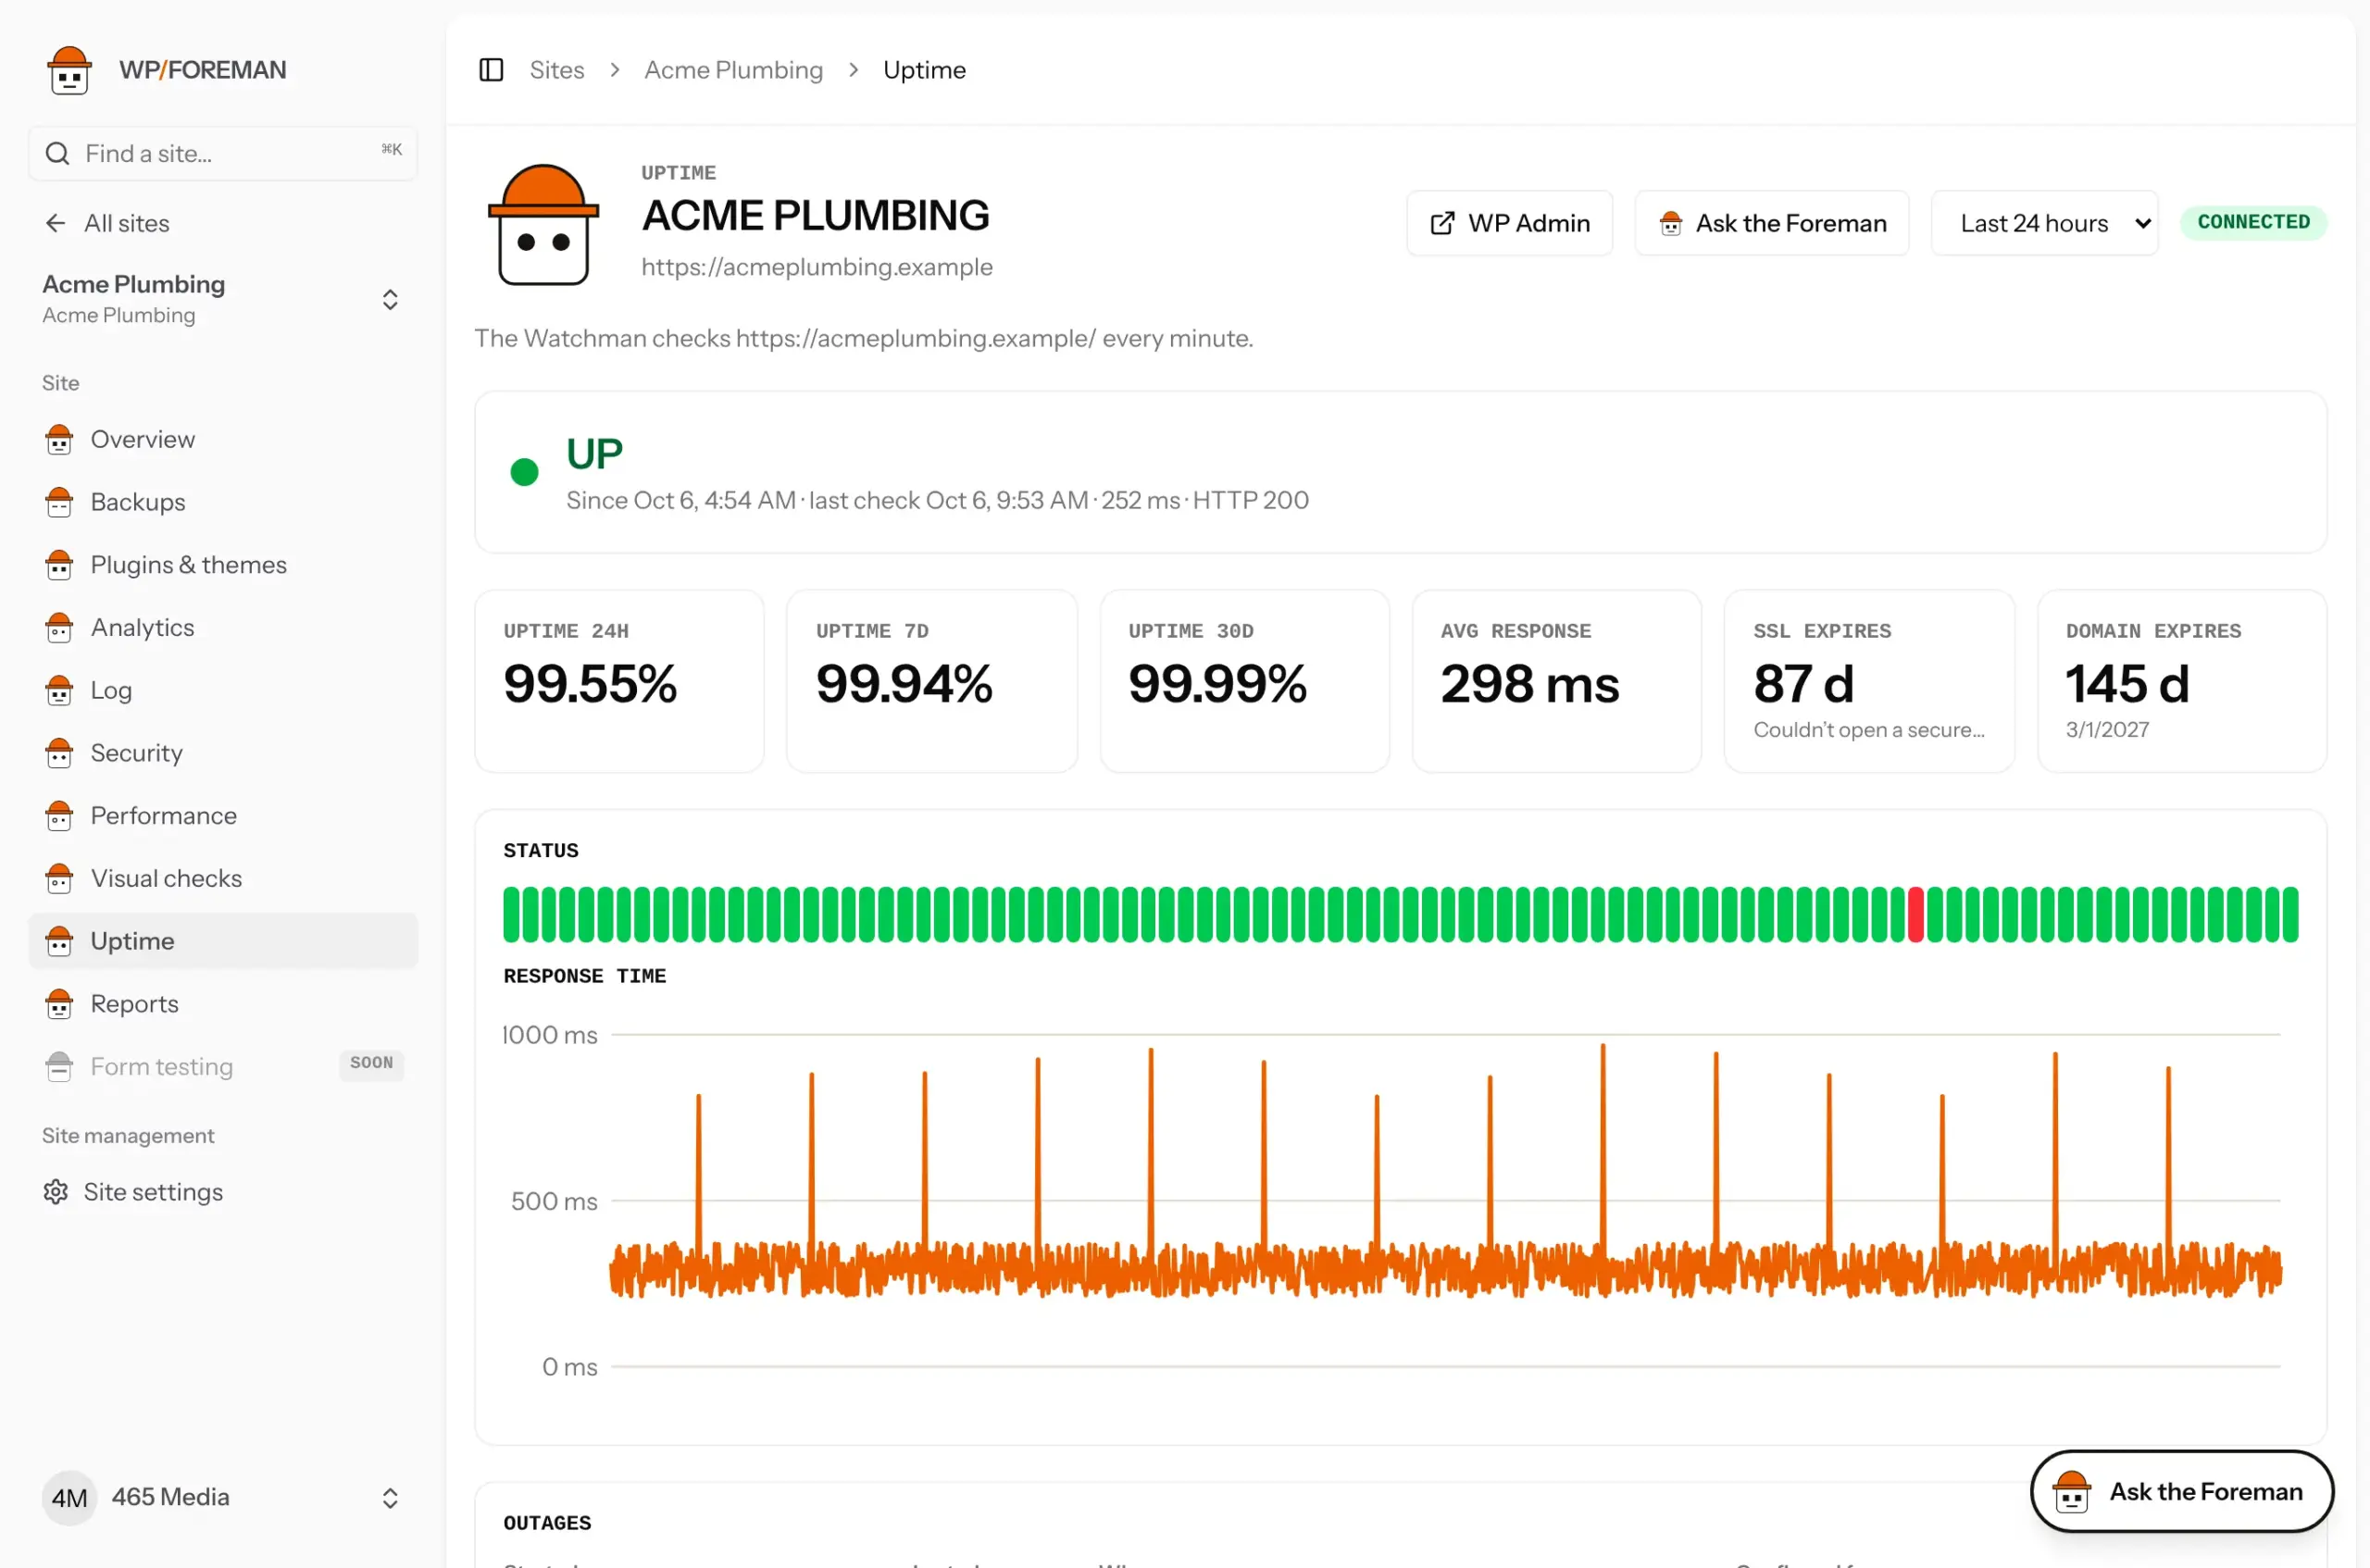
Task: Click the Since Oct 6 status line
Action: 937,500
